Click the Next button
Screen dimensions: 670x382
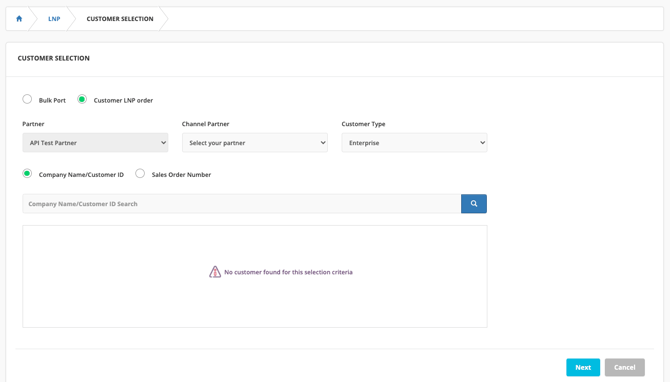583,367
